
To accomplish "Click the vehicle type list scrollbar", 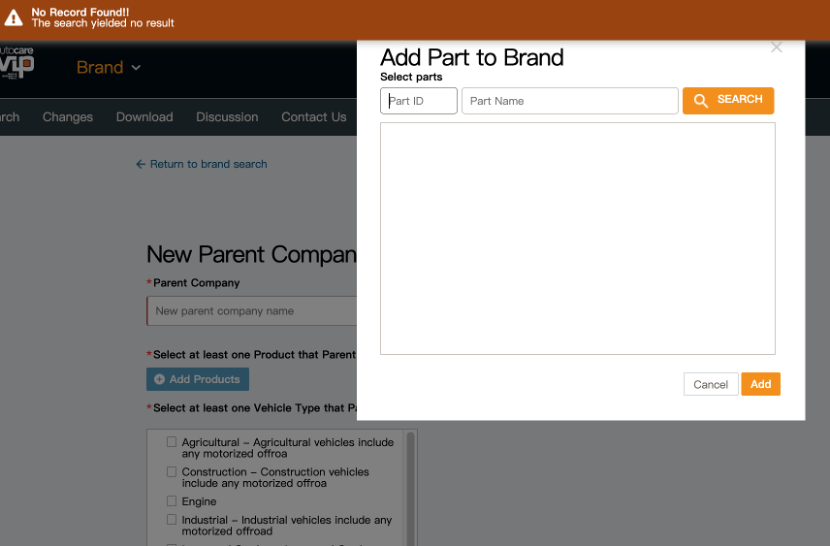I will click(410, 488).
